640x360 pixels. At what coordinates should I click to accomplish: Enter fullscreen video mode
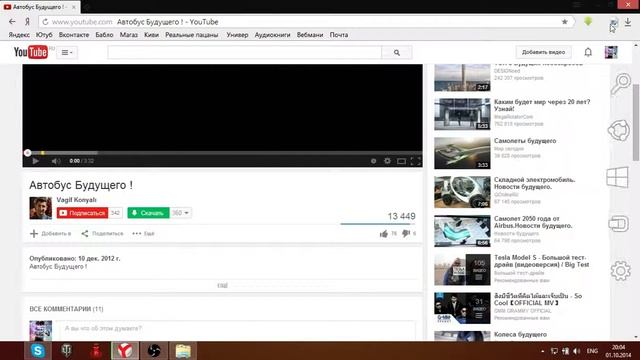coord(416,161)
